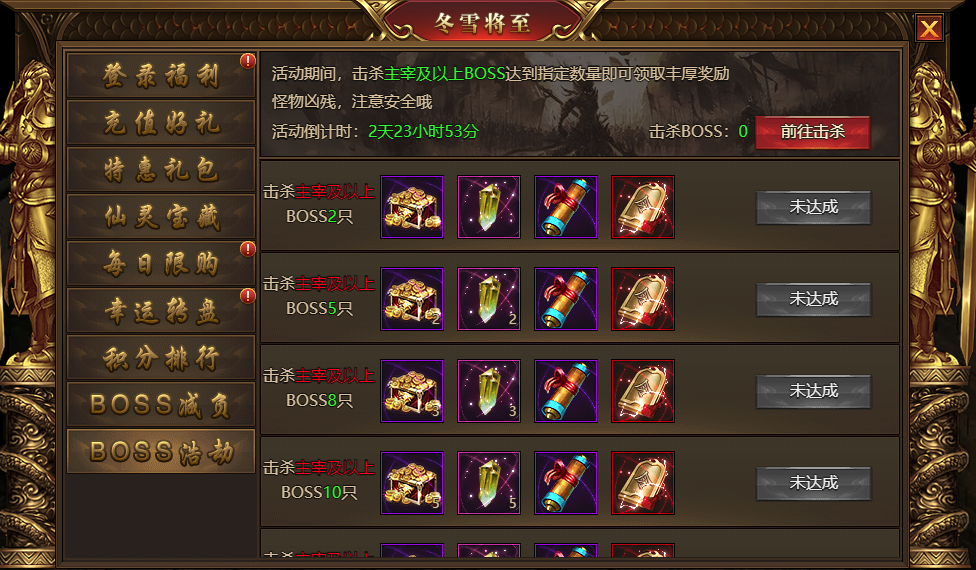The height and width of the screenshot is (570, 976).
Task: Select the BOSS减负 tab
Action: [x=161, y=404]
